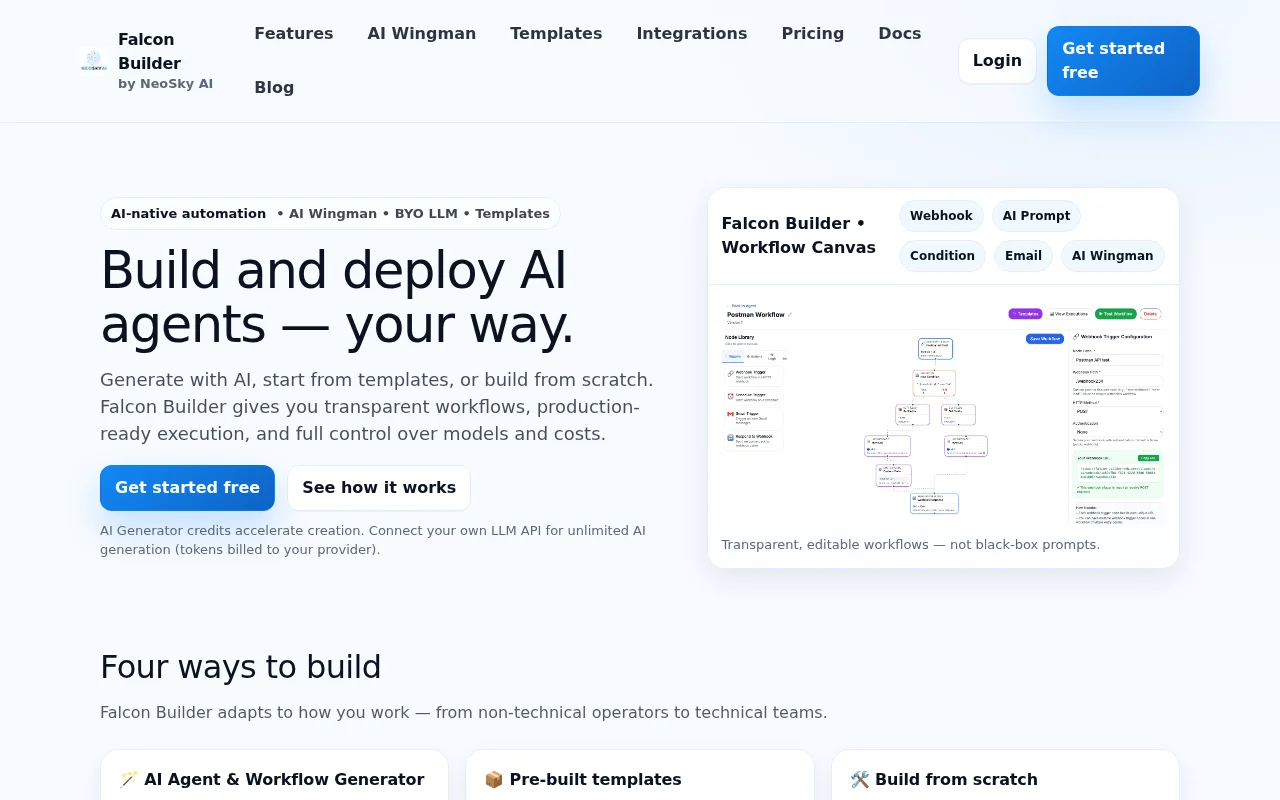Click the 'Build and deploy AI agents' headline

coord(338,297)
